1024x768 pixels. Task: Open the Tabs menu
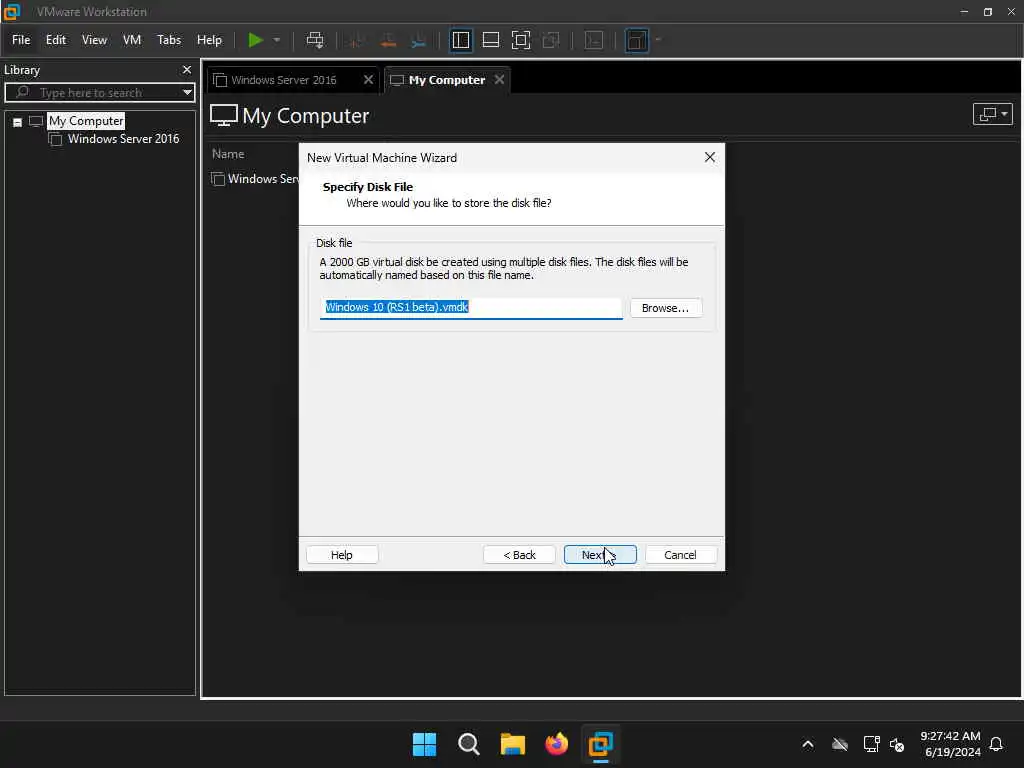[x=168, y=40]
